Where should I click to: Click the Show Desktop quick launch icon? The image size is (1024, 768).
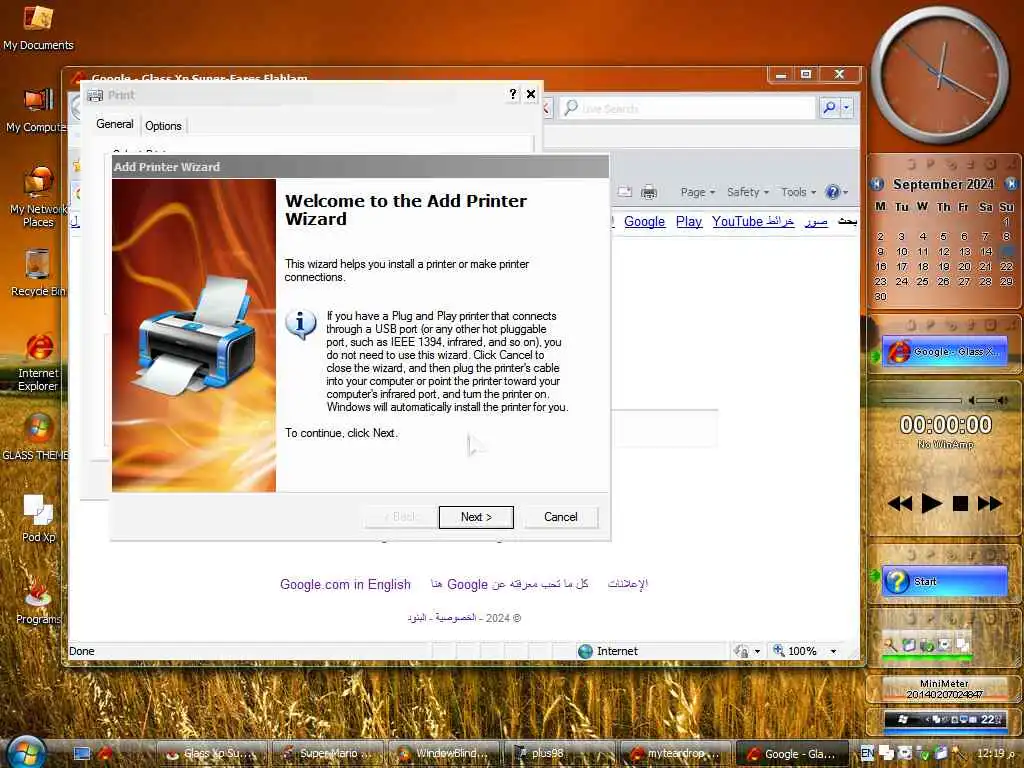(x=82, y=754)
